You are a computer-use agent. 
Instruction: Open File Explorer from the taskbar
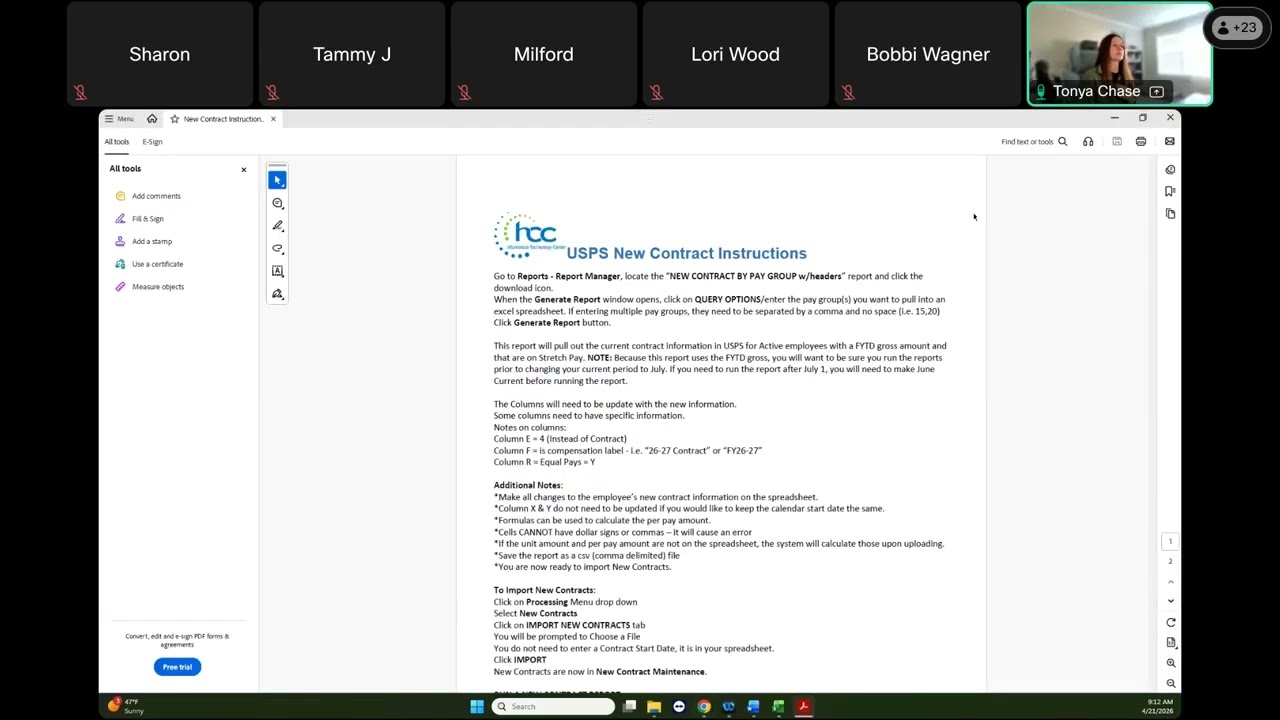click(x=654, y=707)
